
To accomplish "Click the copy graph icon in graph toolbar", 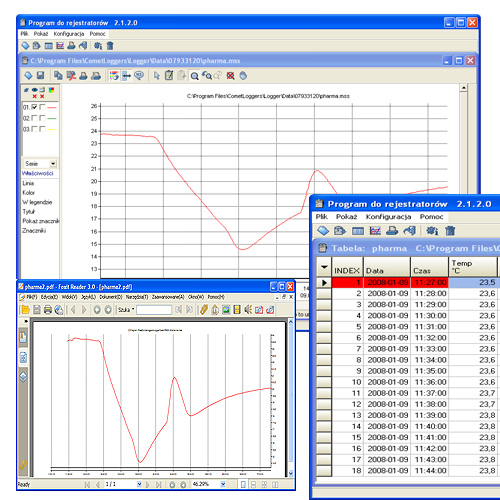I will (58, 76).
